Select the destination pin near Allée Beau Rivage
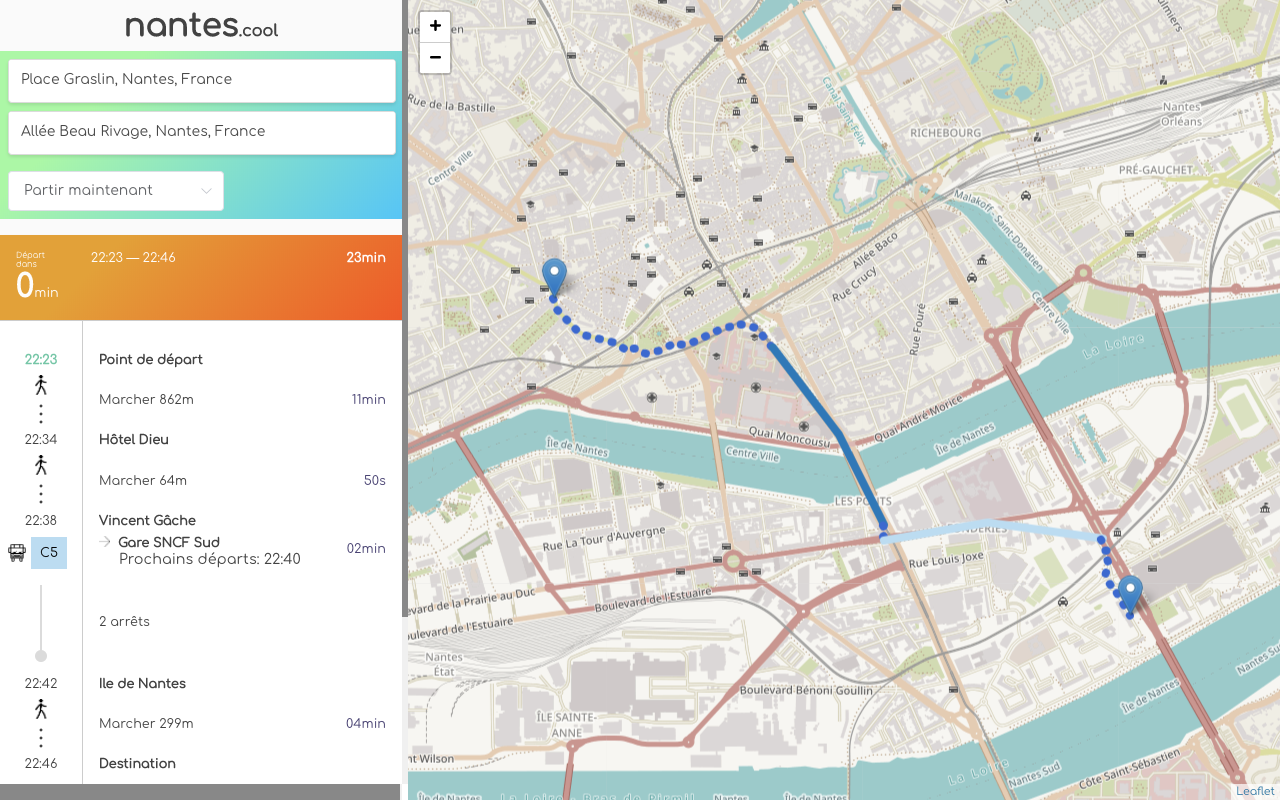Screen dimensions: 1280x800 coord(1130,595)
